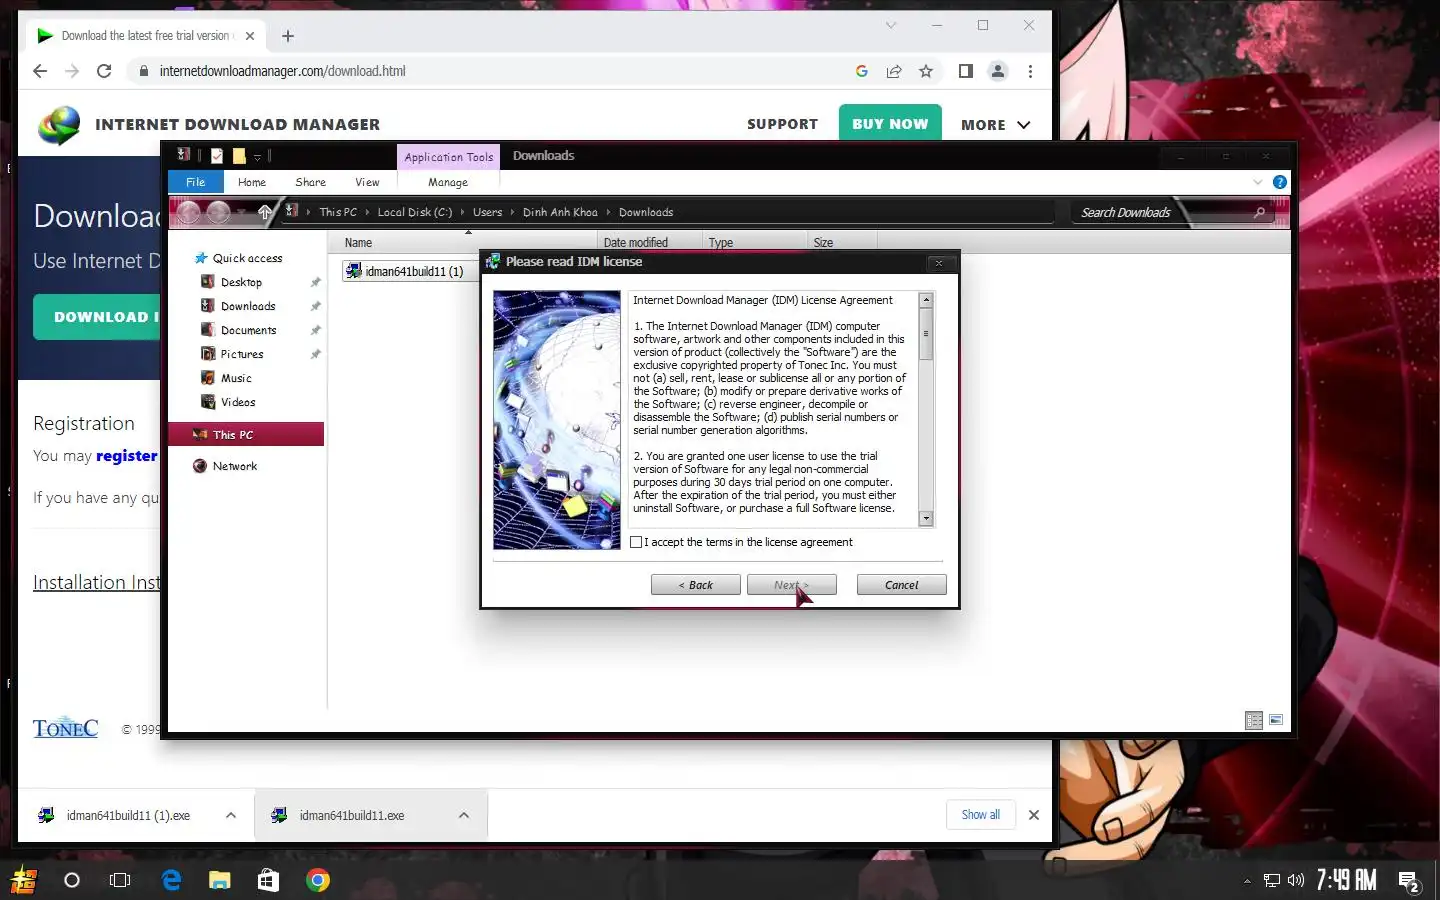Viewport: 1440px width, 900px height.
Task: Click Chrome share page icon
Action: 894,71
